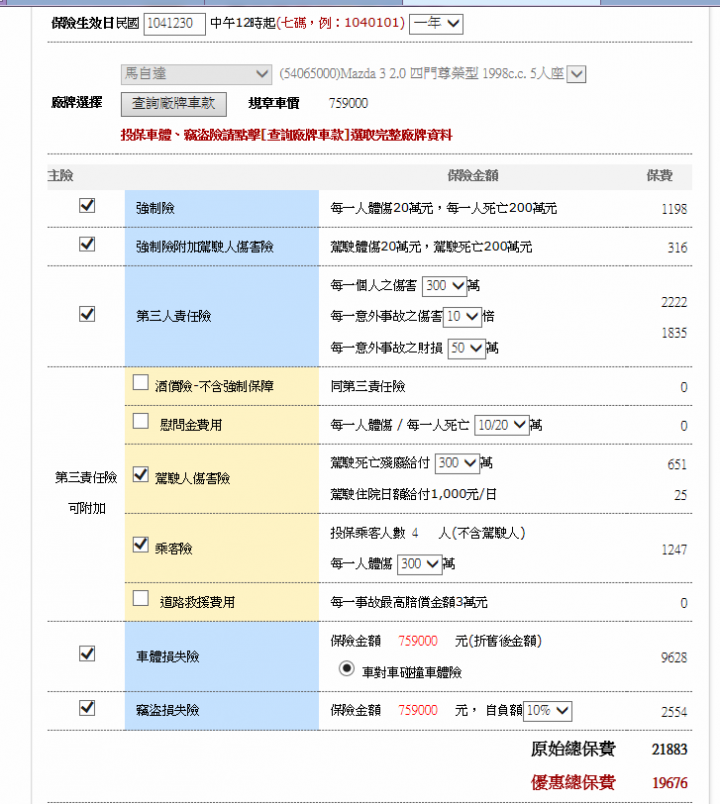Open 自負額 10% dropdown
The height and width of the screenshot is (804, 720).
[x=547, y=711]
